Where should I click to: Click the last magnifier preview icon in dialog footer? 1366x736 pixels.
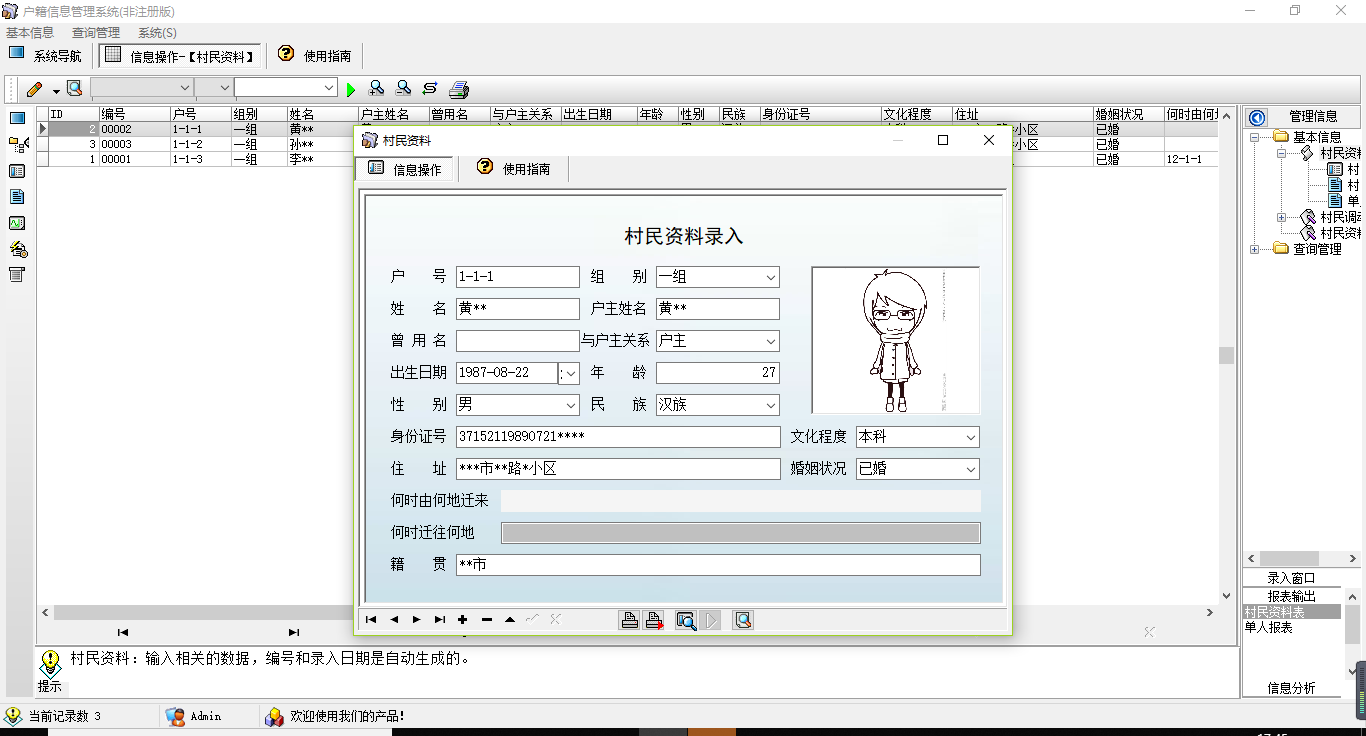[x=743, y=620]
